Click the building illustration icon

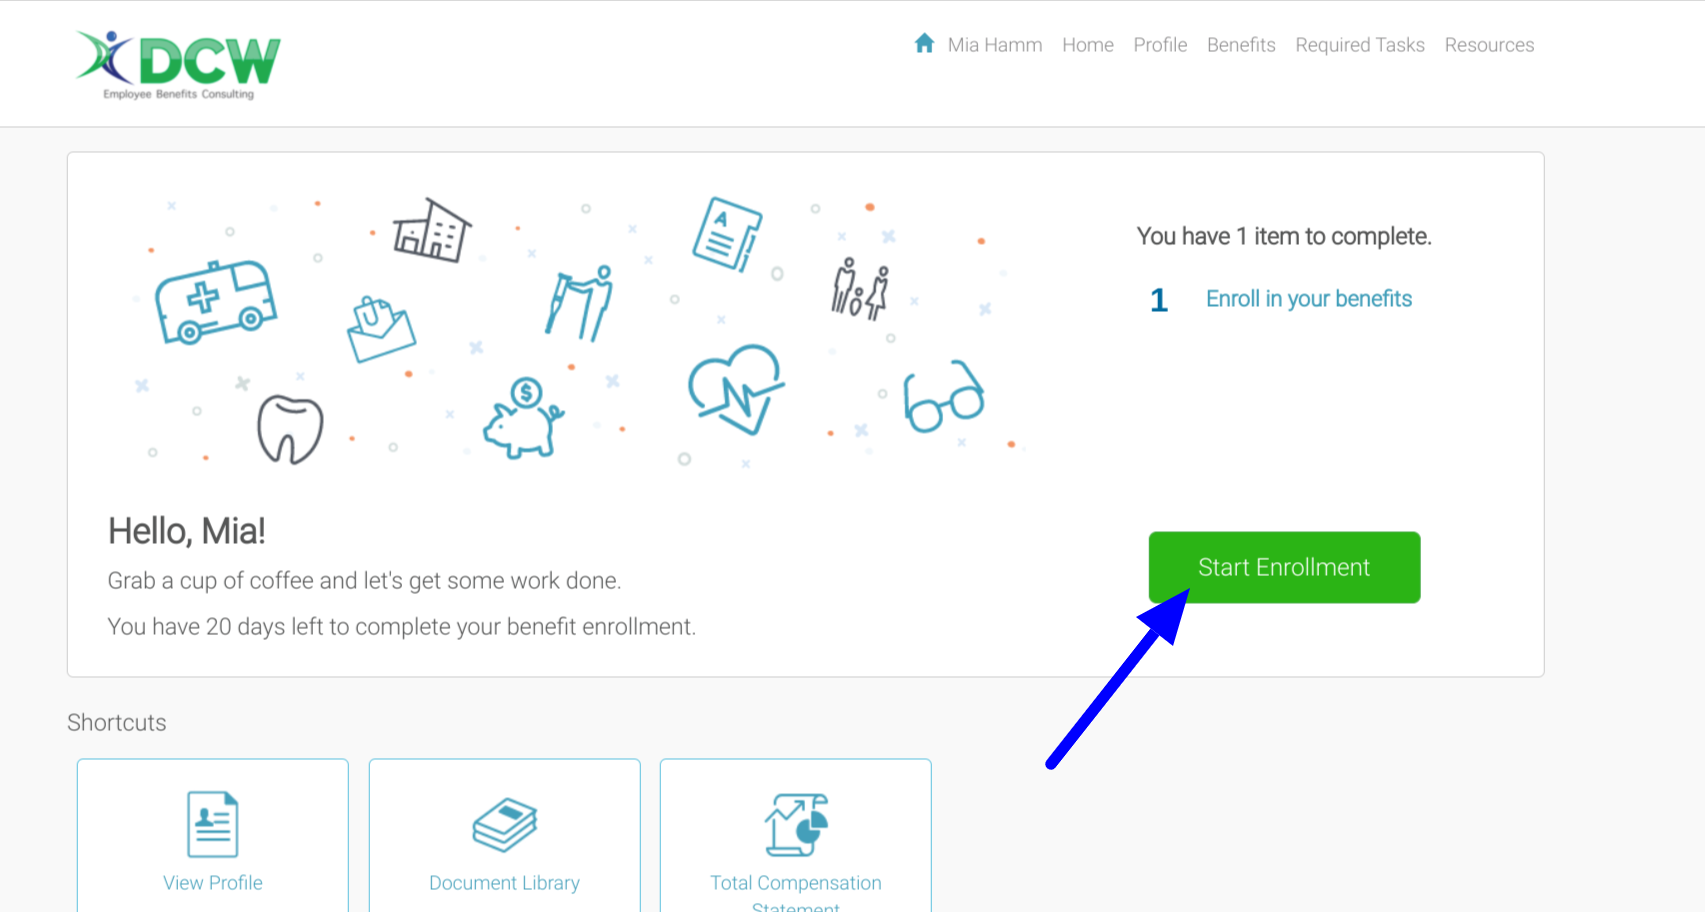pos(431,231)
